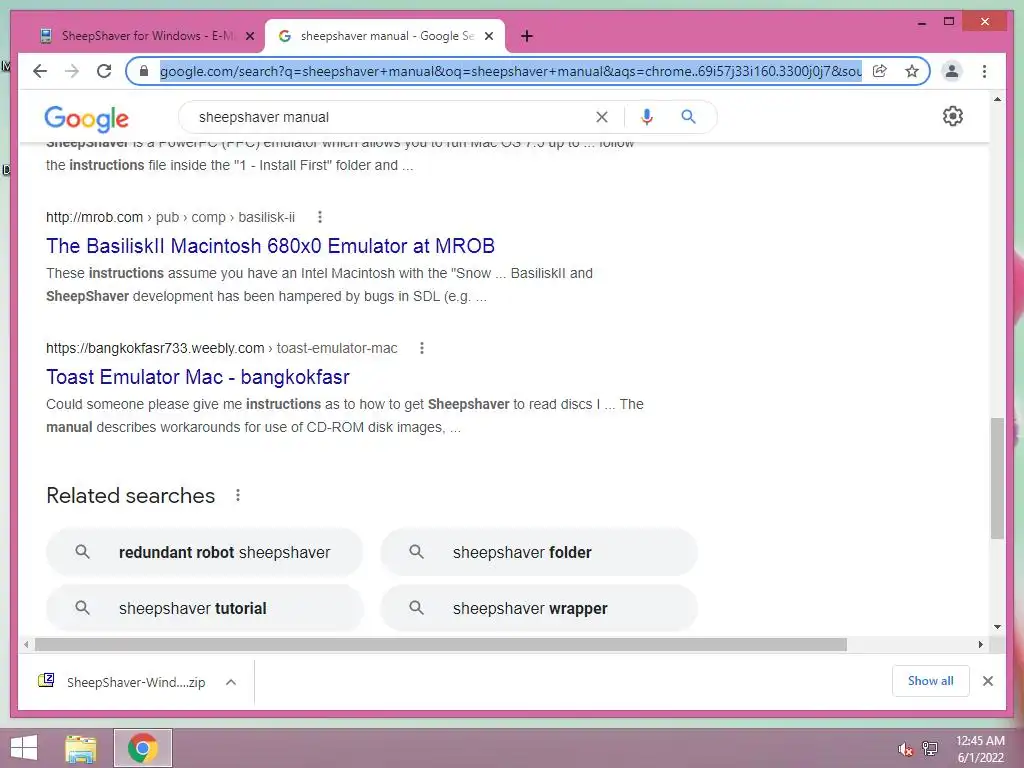1024x768 pixels.
Task: Start voice search with the microphone
Action: 647,117
